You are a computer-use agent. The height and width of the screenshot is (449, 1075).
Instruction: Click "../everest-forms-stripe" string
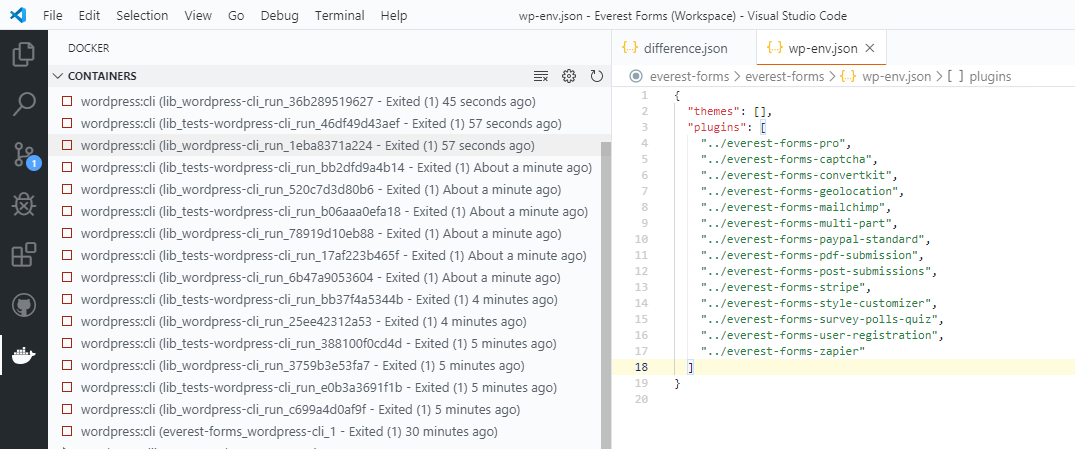pos(782,287)
